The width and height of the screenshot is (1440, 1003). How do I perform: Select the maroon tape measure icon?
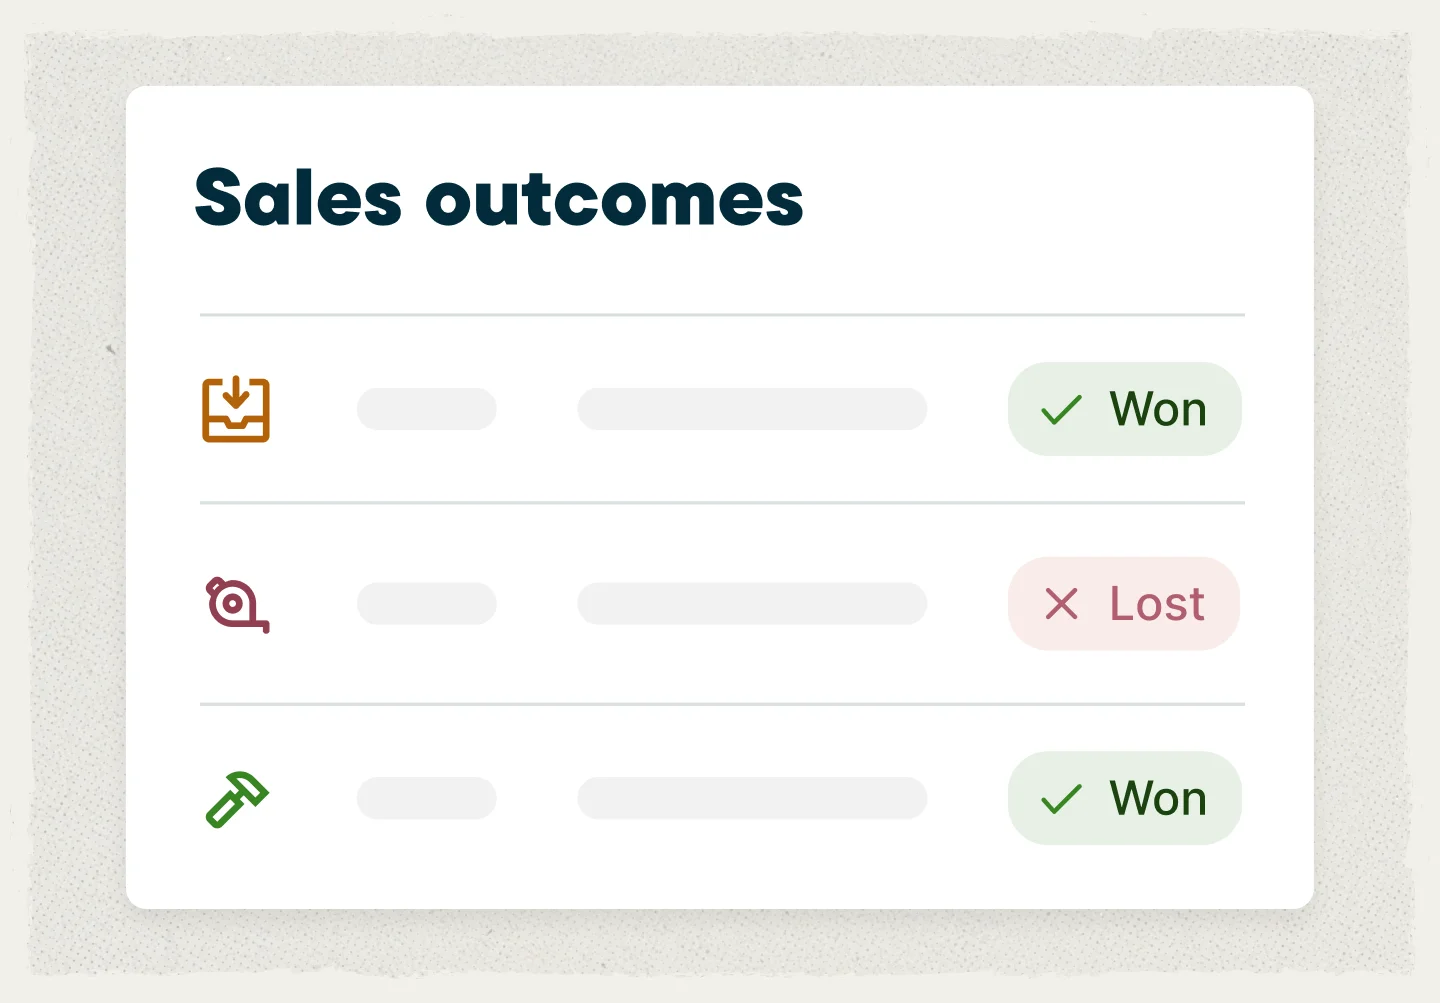point(237,604)
